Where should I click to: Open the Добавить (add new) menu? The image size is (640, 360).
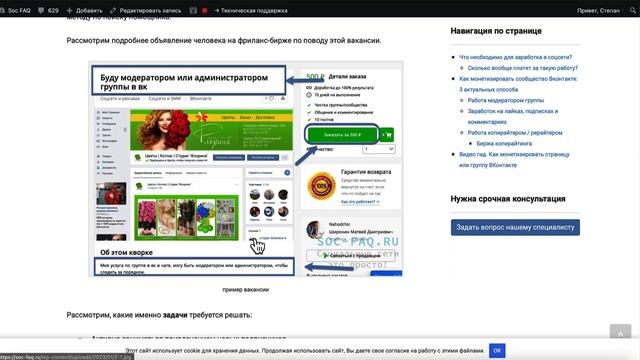pyautogui.click(x=84, y=11)
